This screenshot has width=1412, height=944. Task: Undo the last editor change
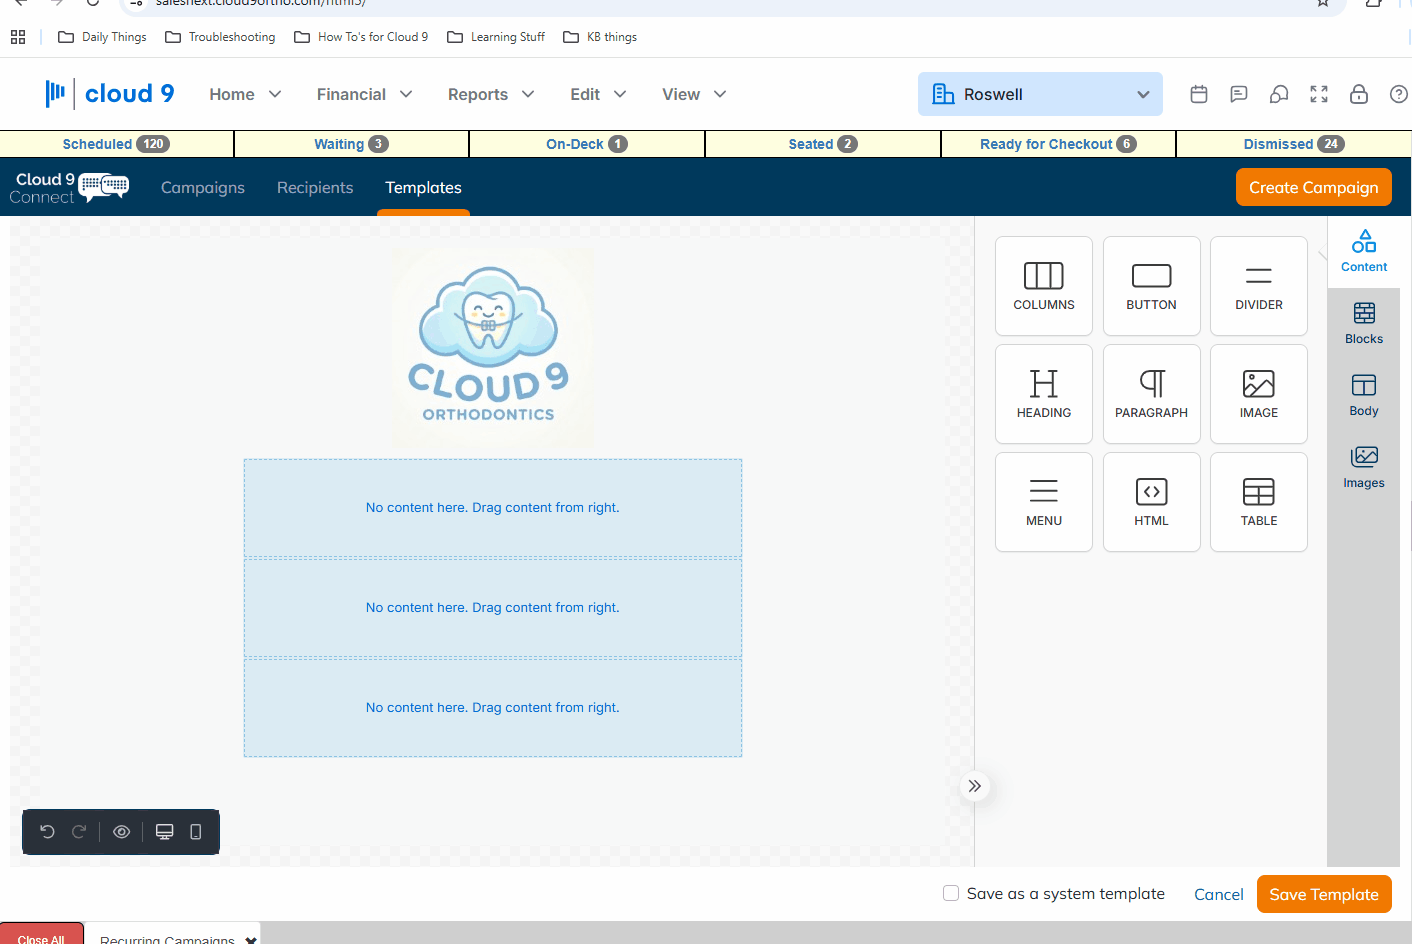pyautogui.click(x=47, y=832)
